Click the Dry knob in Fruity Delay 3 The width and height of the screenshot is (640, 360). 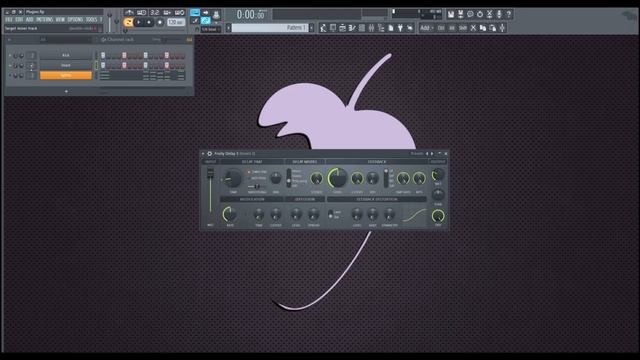click(x=438, y=216)
